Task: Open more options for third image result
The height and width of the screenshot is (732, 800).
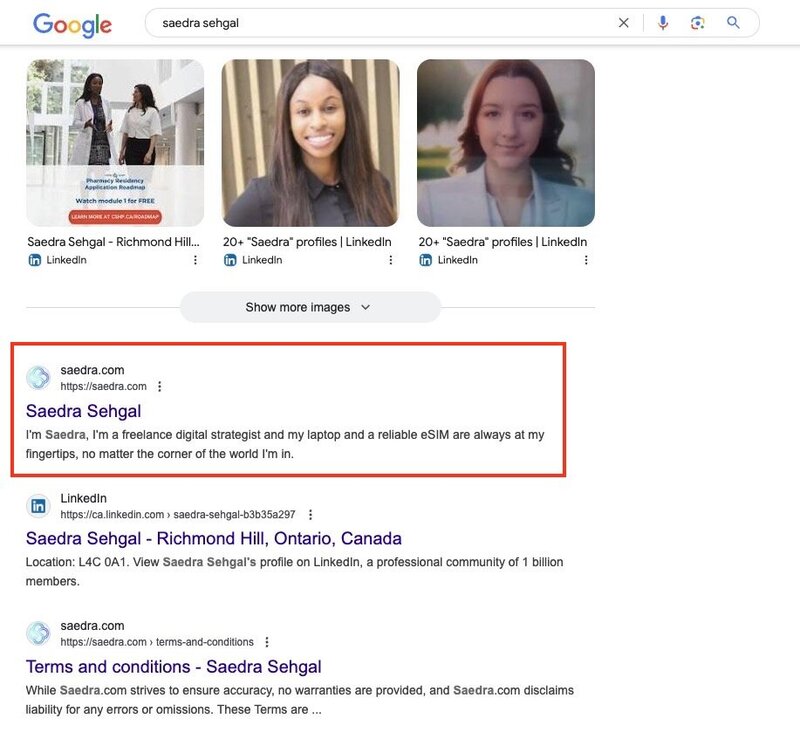Action: coord(586,260)
